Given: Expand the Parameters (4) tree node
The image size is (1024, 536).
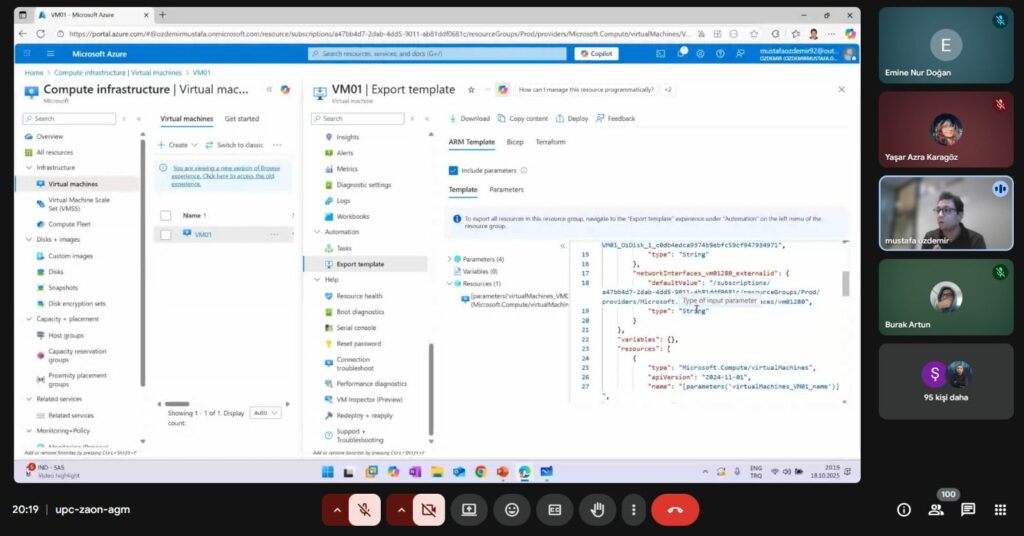Looking at the screenshot, I should click(450, 259).
